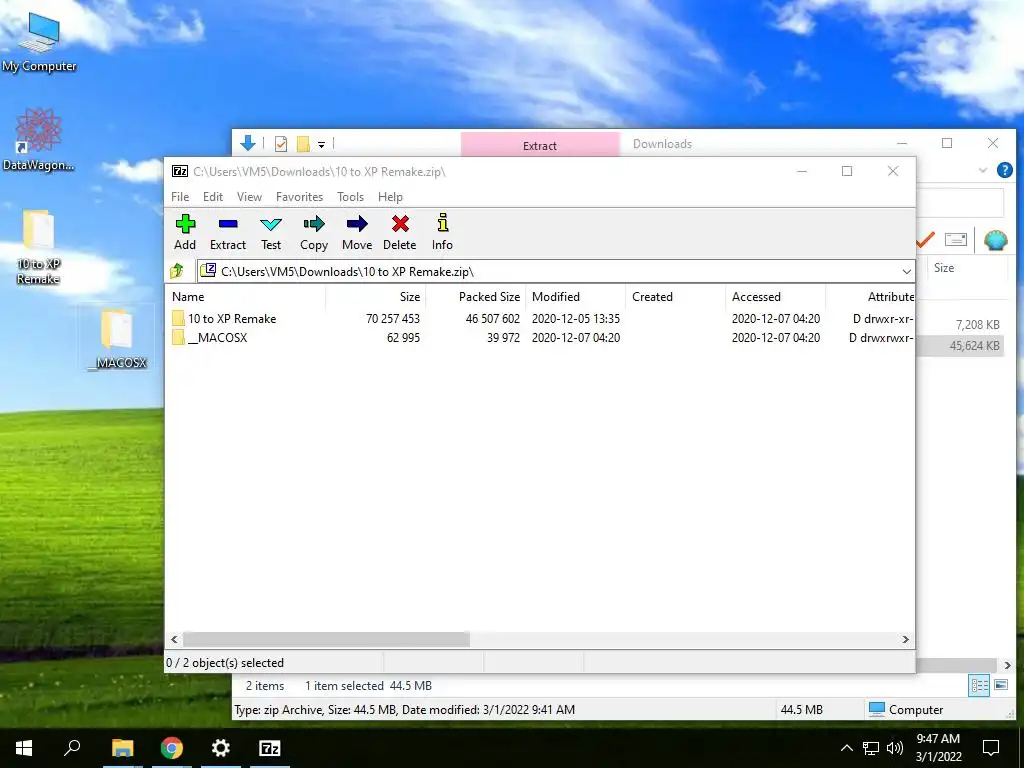
Task: Click the Explorer help question mark icon
Action: [1004, 170]
